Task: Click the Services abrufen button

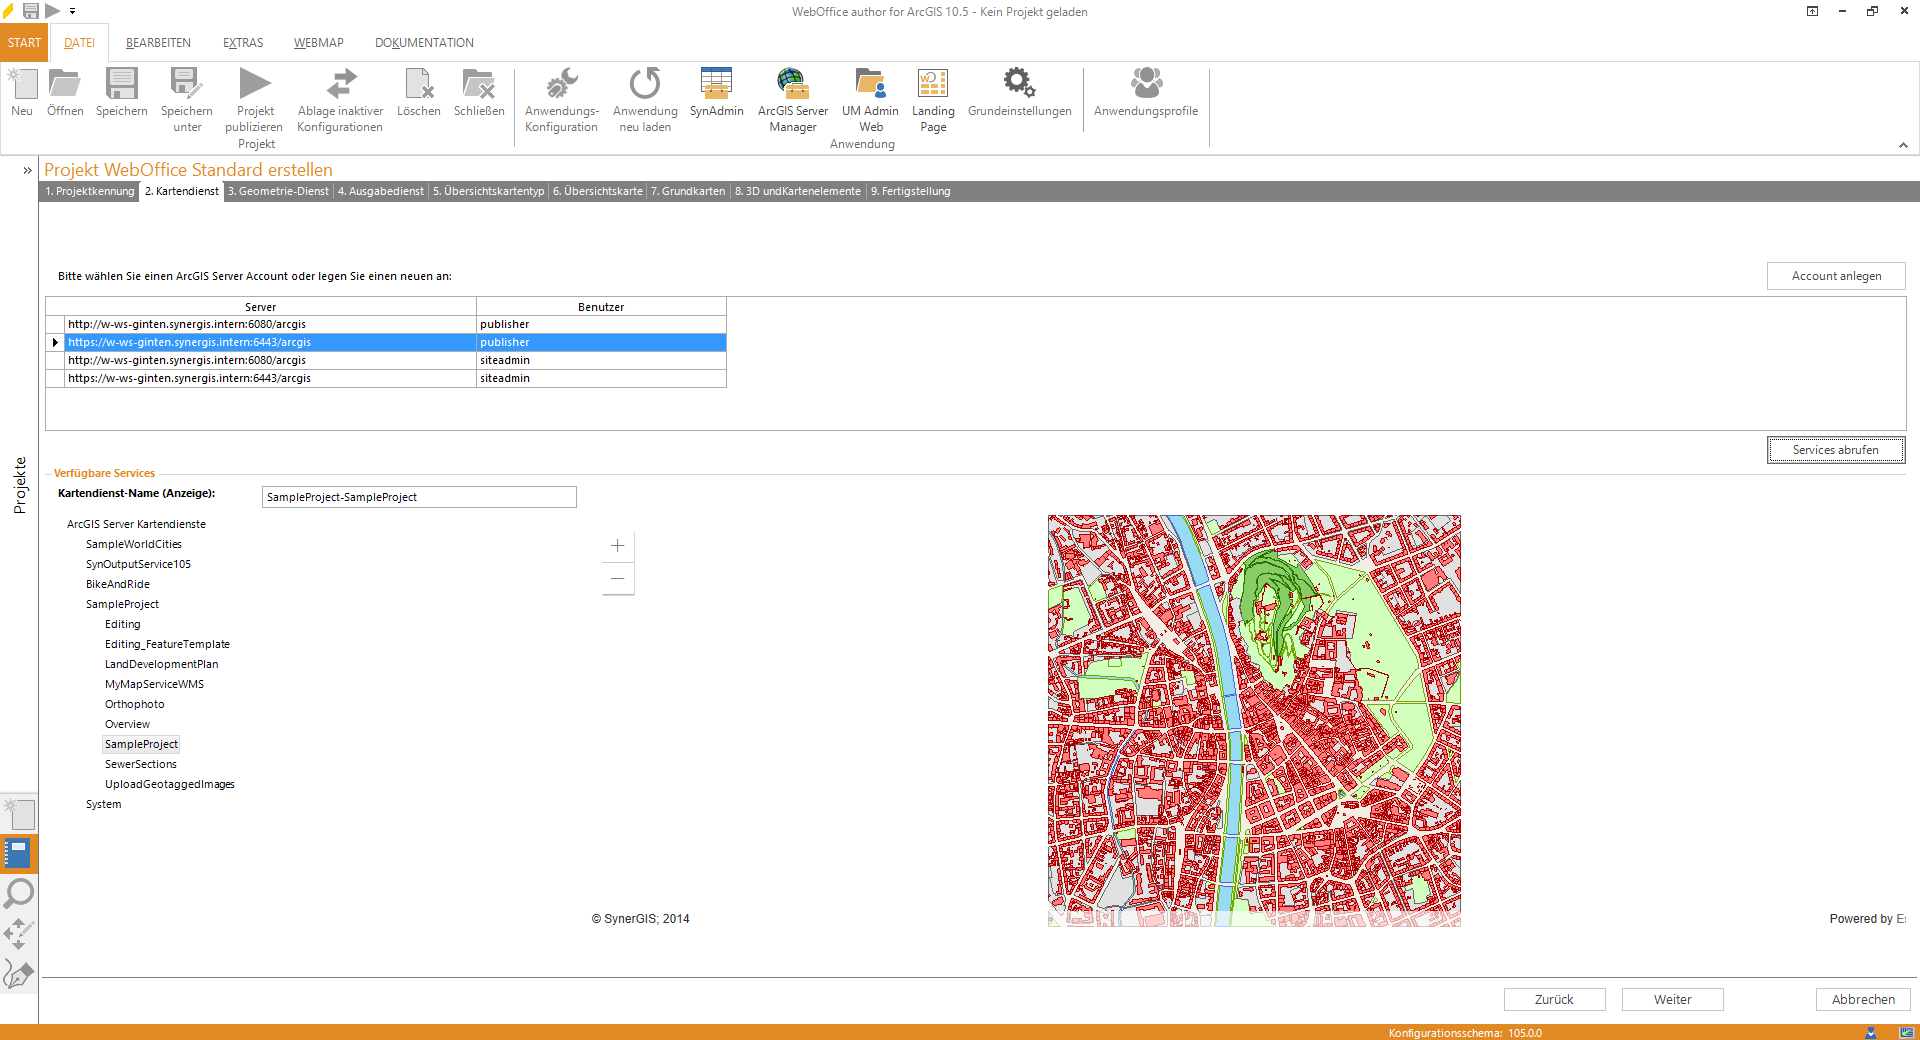Action: coord(1835,450)
